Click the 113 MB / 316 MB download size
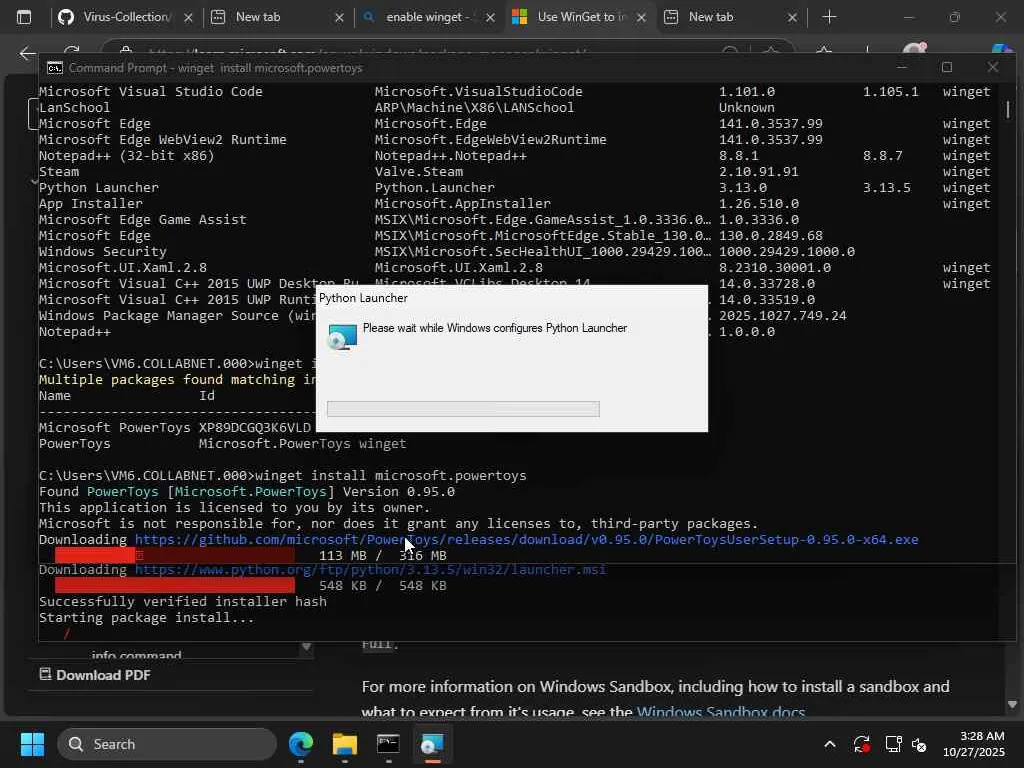This screenshot has width=1024, height=768. pyautogui.click(x=383, y=555)
